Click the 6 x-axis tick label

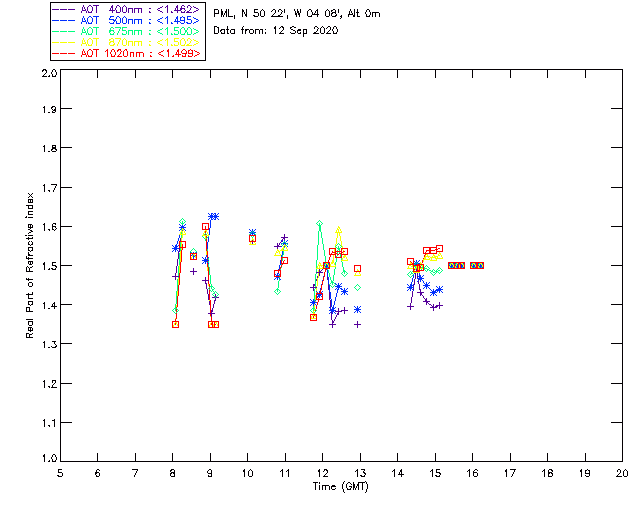coord(98,473)
